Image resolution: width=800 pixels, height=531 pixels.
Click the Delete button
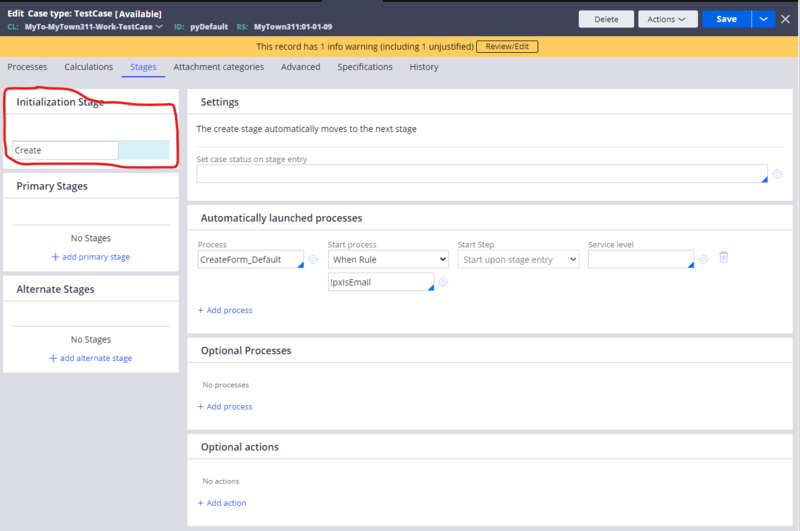(606, 19)
